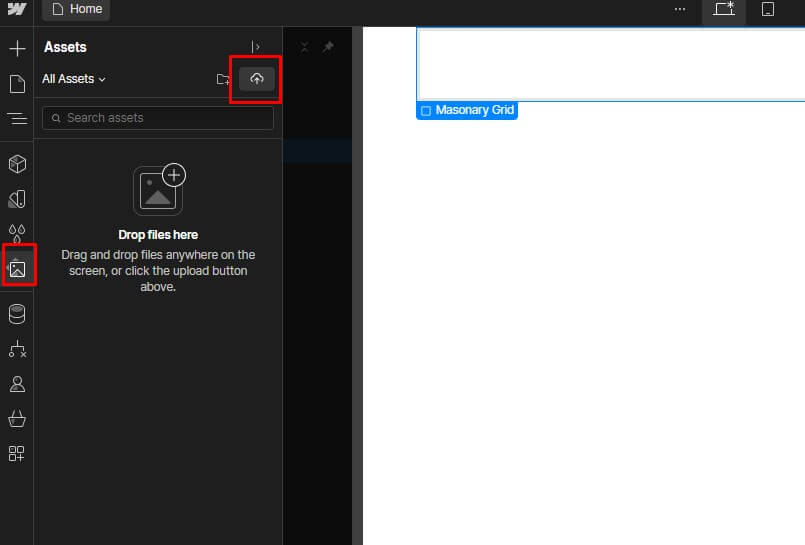This screenshot has width=805, height=545.
Task: Open the Users account panel
Action: coord(17,384)
